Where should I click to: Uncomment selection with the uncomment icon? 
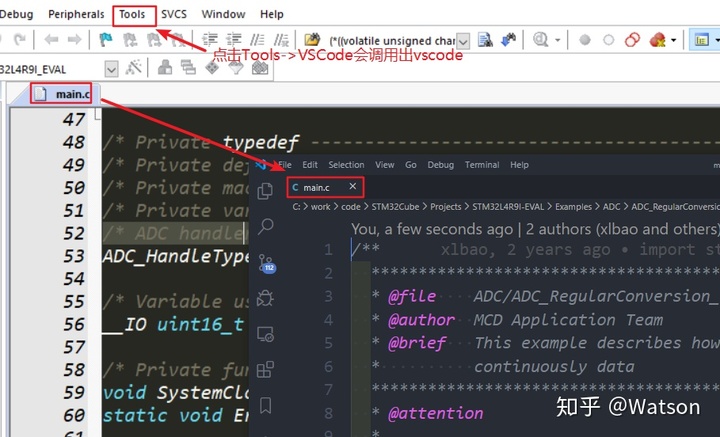click(x=281, y=40)
